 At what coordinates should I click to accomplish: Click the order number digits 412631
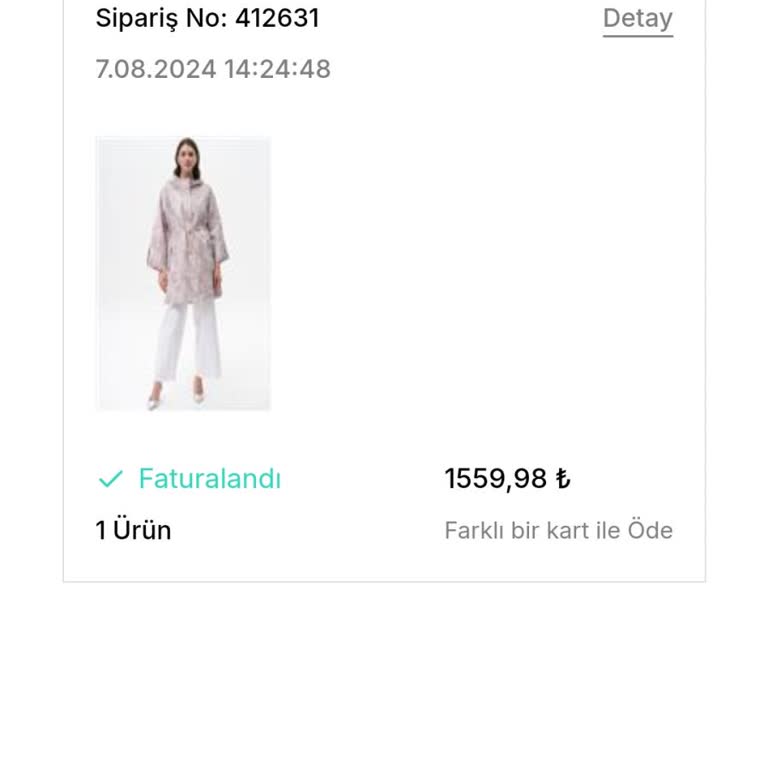point(277,18)
